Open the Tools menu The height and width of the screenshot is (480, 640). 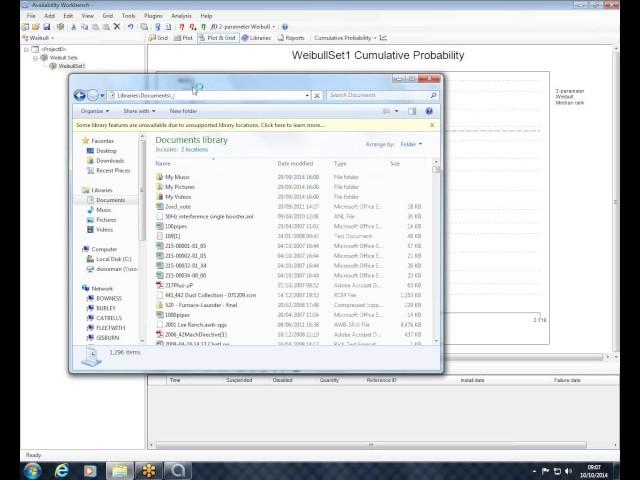128,16
